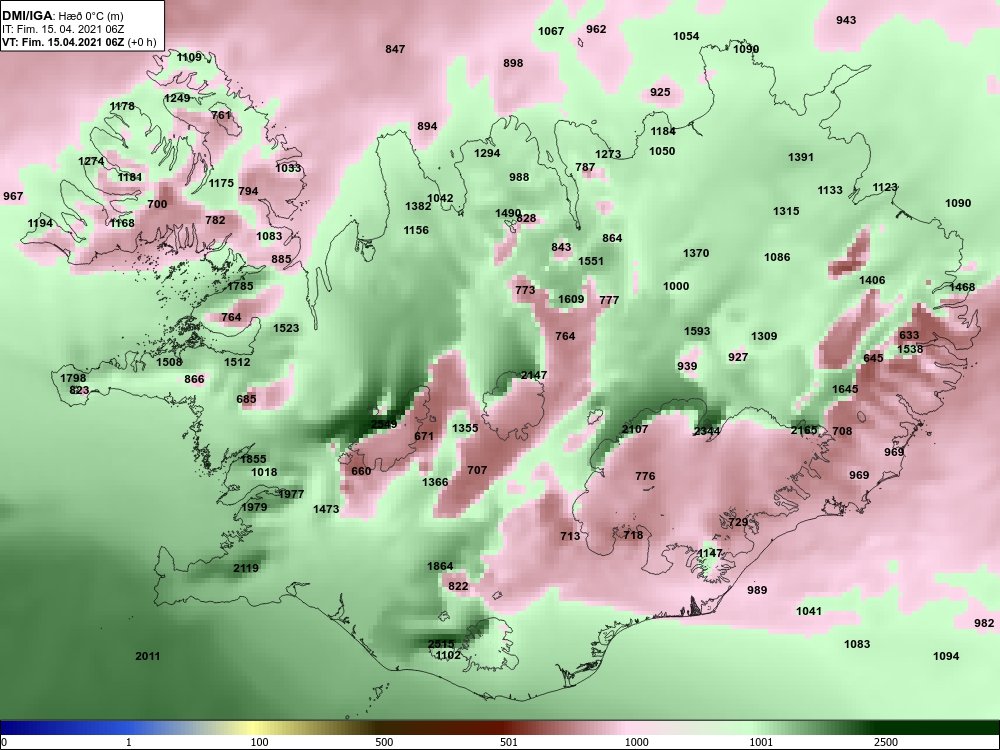1000x750 pixels.
Task: Click the 1294 value in the north
Action: (x=487, y=153)
